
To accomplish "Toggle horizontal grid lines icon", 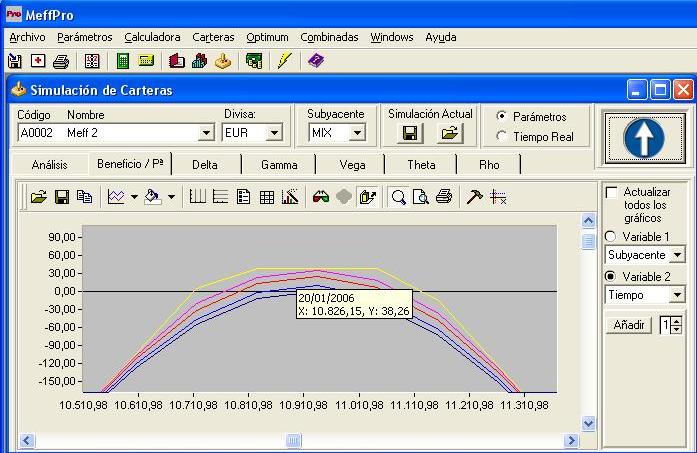I will pos(220,196).
